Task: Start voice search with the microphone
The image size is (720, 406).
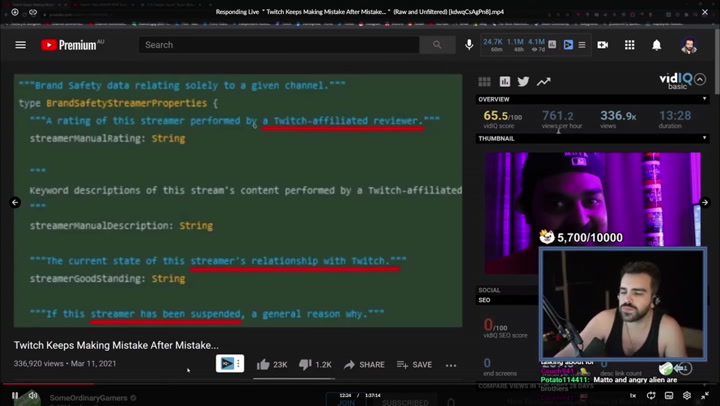Action: click(469, 45)
